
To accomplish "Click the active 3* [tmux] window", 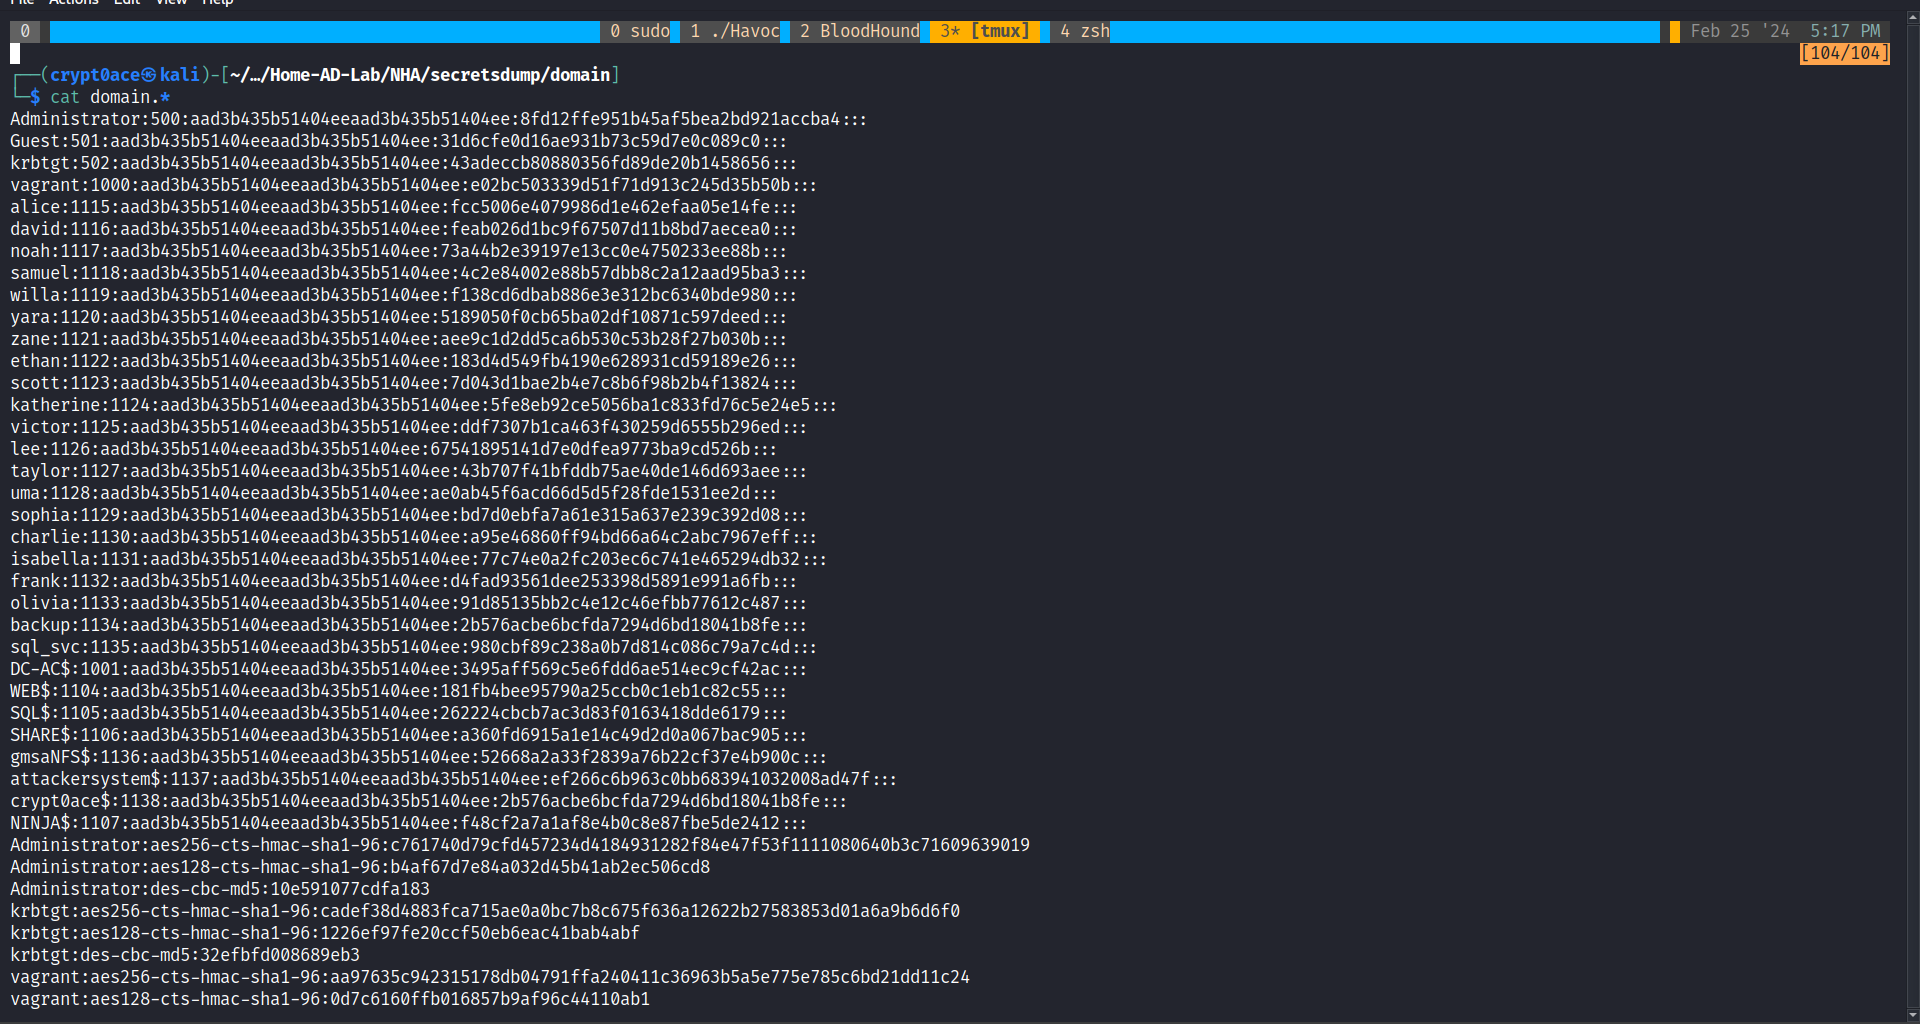I will [x=984, y=31].
